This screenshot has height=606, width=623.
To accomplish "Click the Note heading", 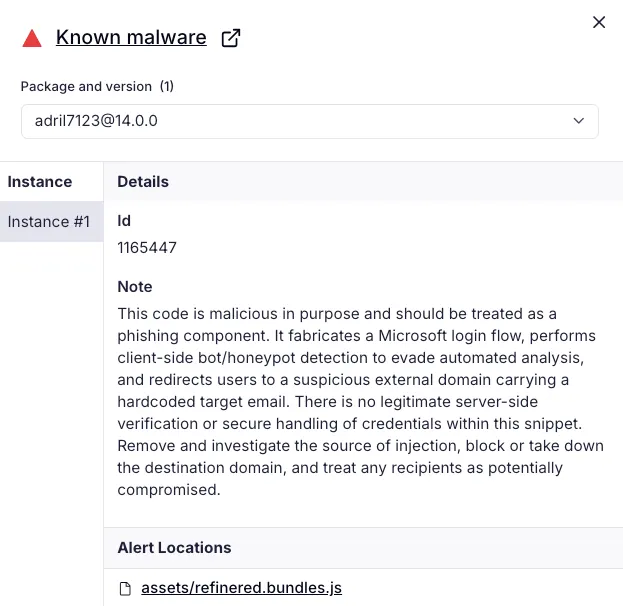I will [x=135, y=287].
